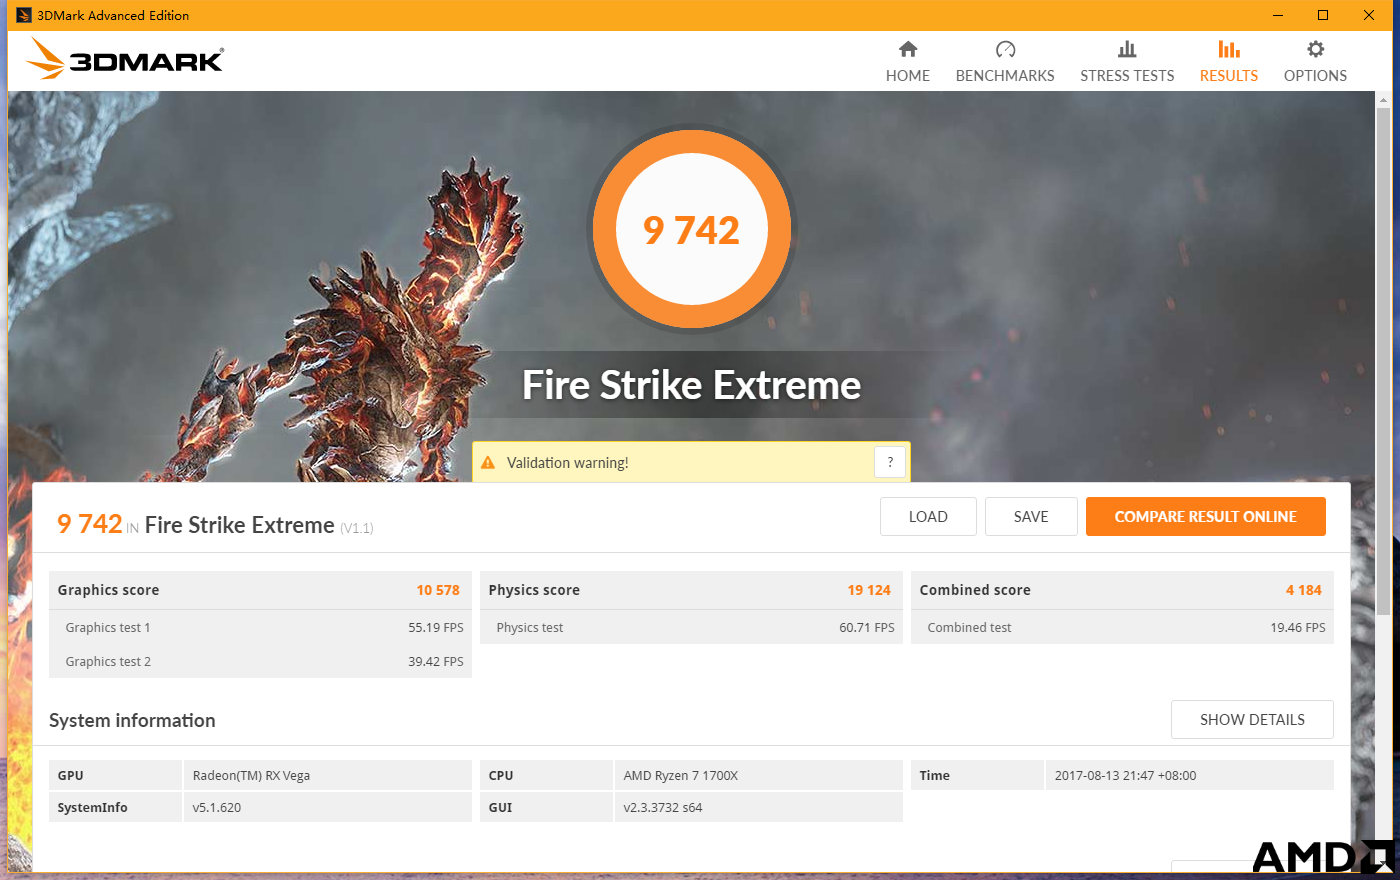Click the large Fire Strike Extreme title
The height and width of the screenshot is (880, 1400).
(691, 385)
